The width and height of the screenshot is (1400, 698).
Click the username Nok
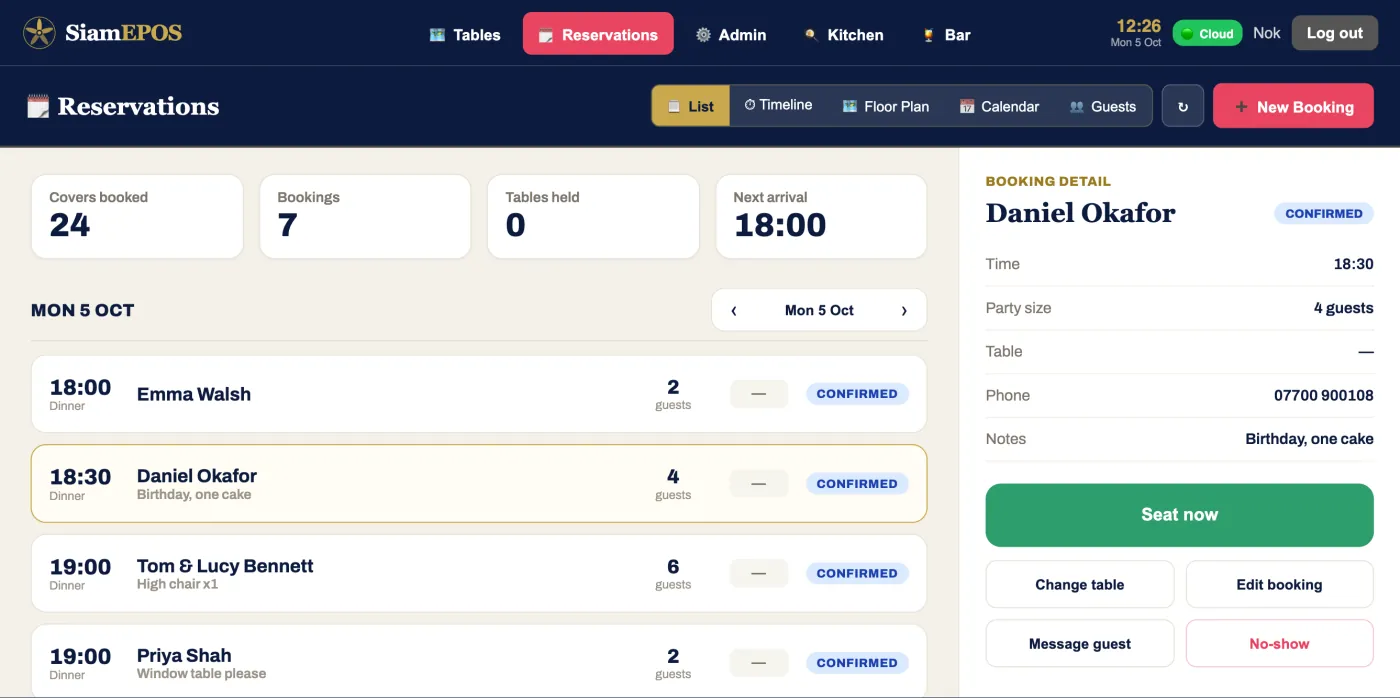pos(1267,33)
